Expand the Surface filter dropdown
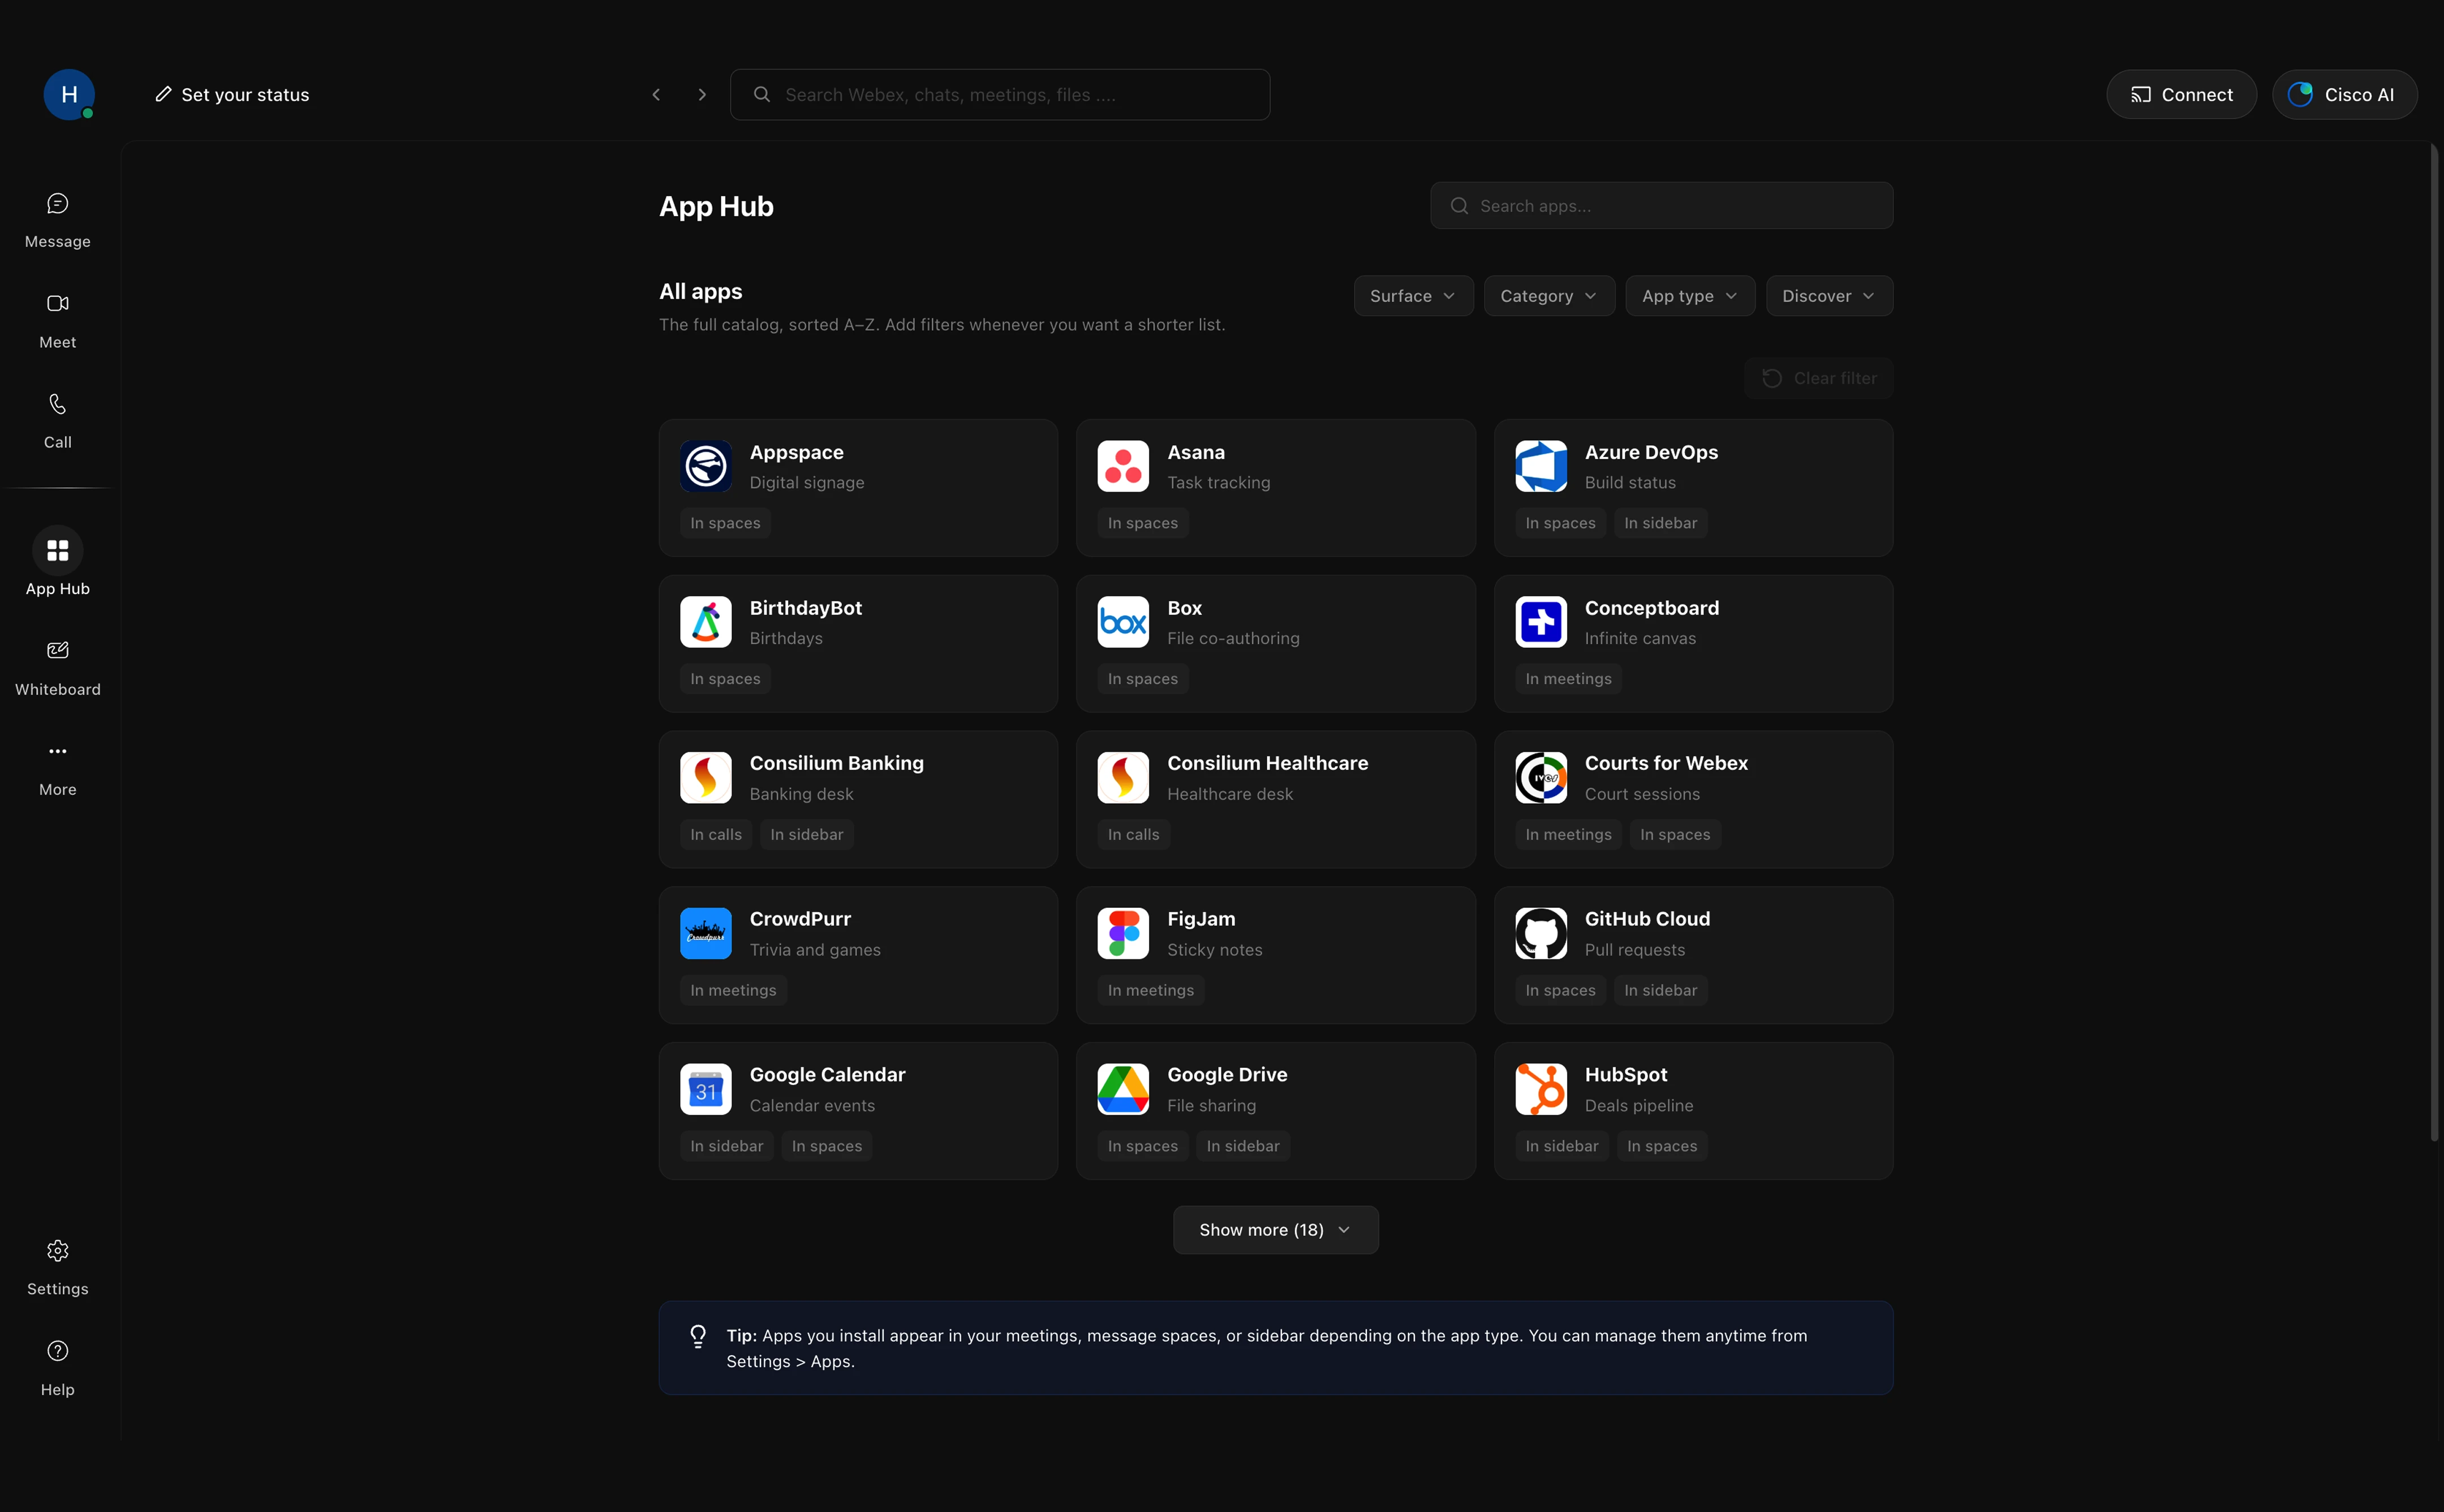Viewport: 2444px width, 1512px height. 1413,296
